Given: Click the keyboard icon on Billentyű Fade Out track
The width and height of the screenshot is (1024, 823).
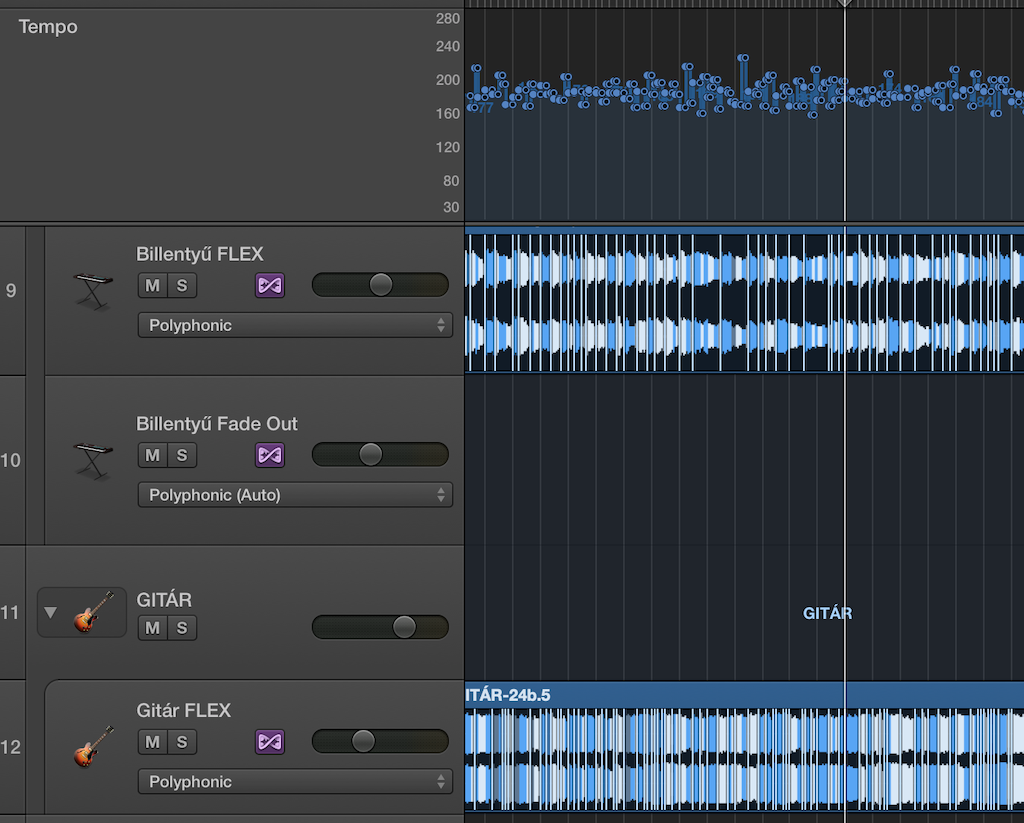Looking at the screenshot, I should click(x=93, y=460).
